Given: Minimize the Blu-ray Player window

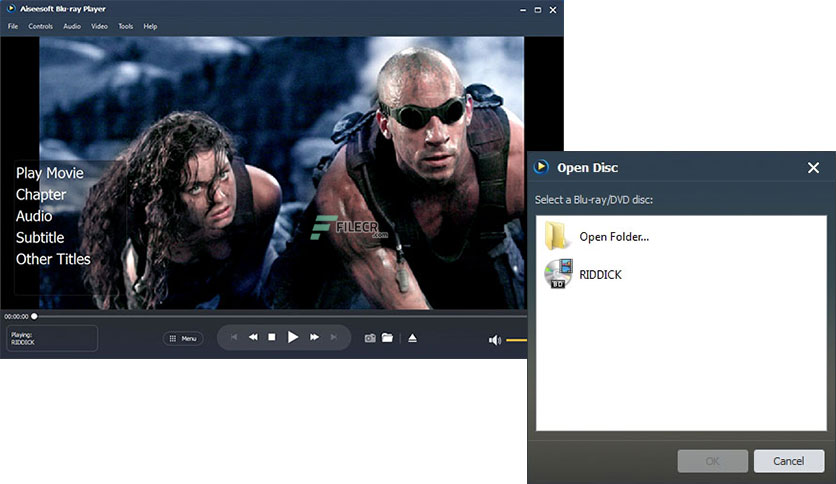Looking at the screenshot, I should click(522, 10).
